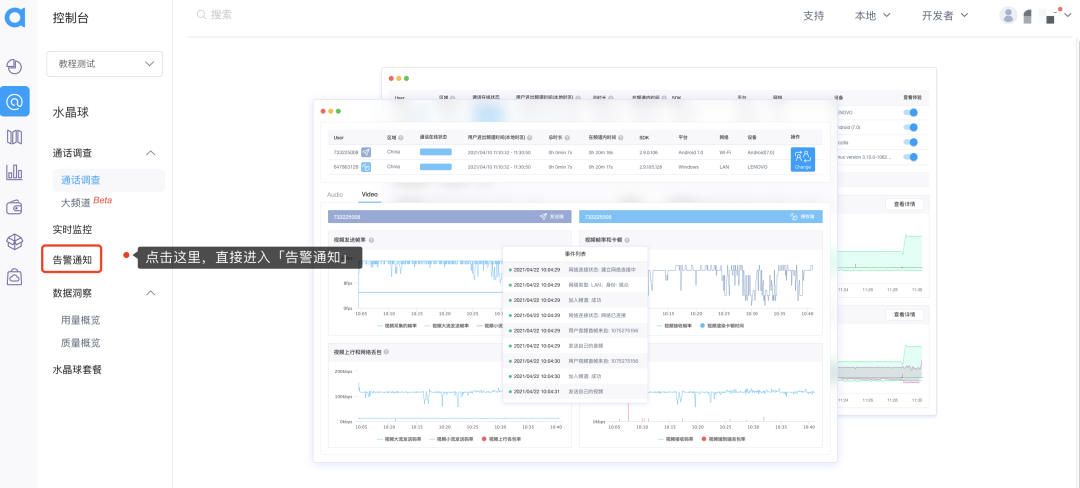Click the event row 发送自己的音频
This screenshot has width=1080, height=488.
(575, 346)
